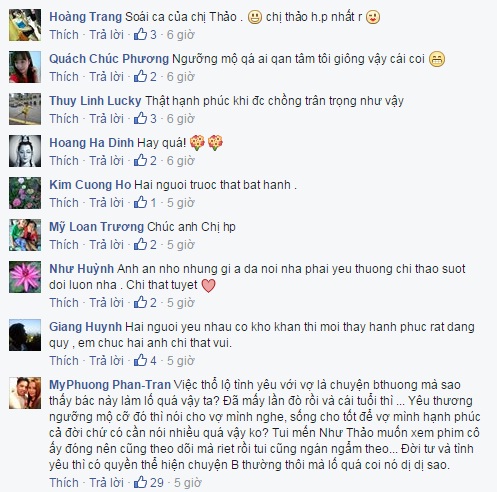Click the thumbs-up icon with 4 likes on Giang Huynh's comment
Image resolution: width=497 pixels, height=492 pixels.
click(x=140, y=360)
